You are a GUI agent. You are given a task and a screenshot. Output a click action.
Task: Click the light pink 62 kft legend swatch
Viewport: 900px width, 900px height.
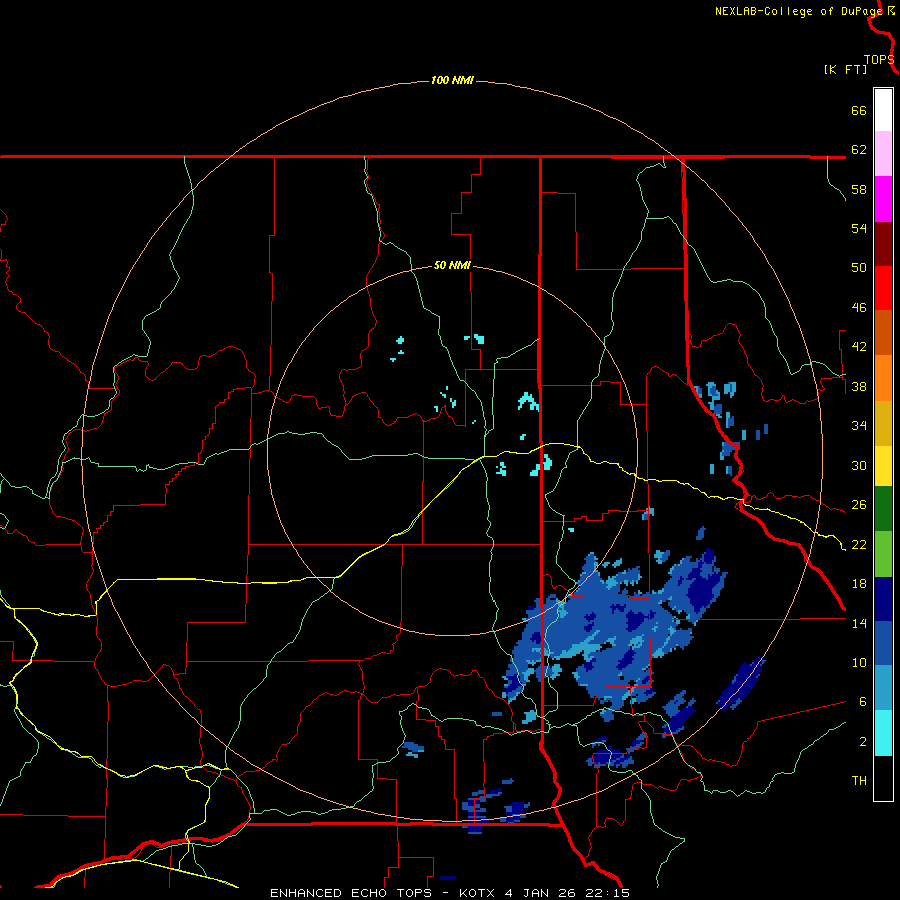(883, 154)
